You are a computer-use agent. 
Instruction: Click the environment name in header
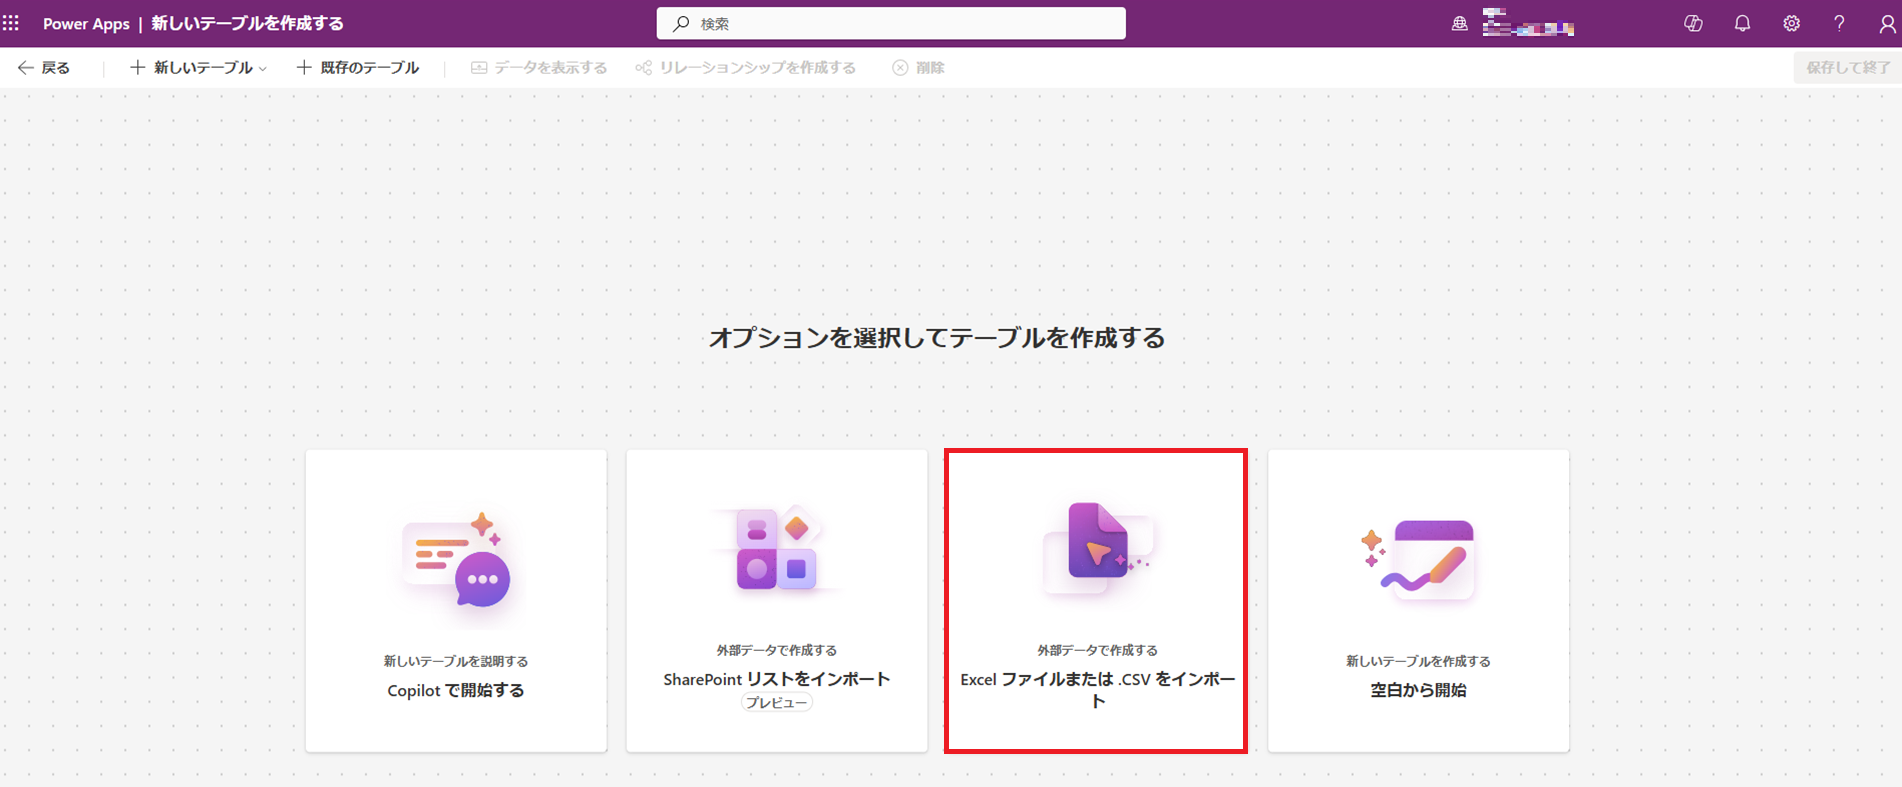(1528, 23)
